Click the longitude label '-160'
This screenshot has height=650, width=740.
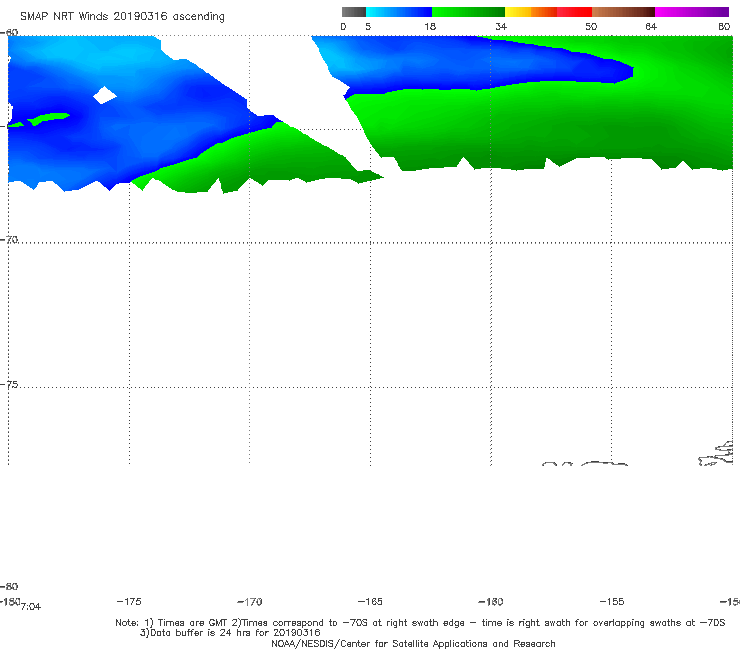click(491, 602)
